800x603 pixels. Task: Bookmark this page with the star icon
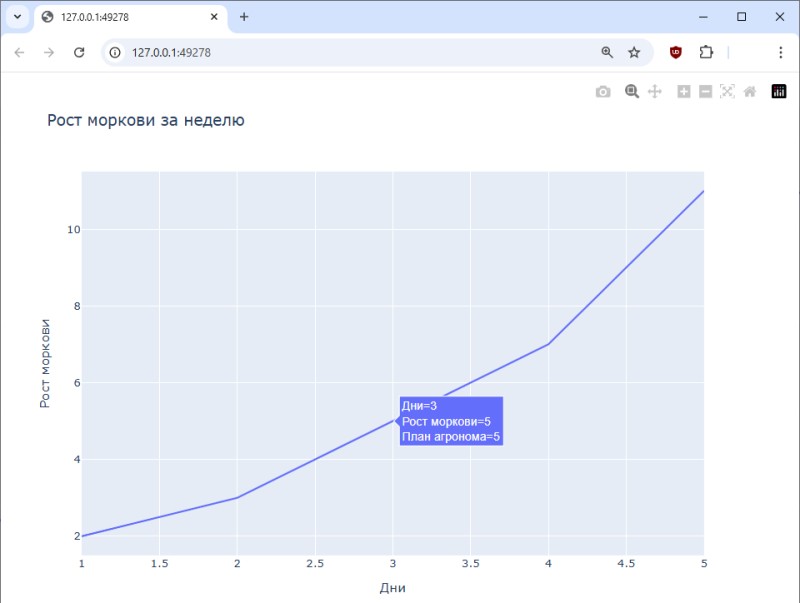click(x=634, y=52)
